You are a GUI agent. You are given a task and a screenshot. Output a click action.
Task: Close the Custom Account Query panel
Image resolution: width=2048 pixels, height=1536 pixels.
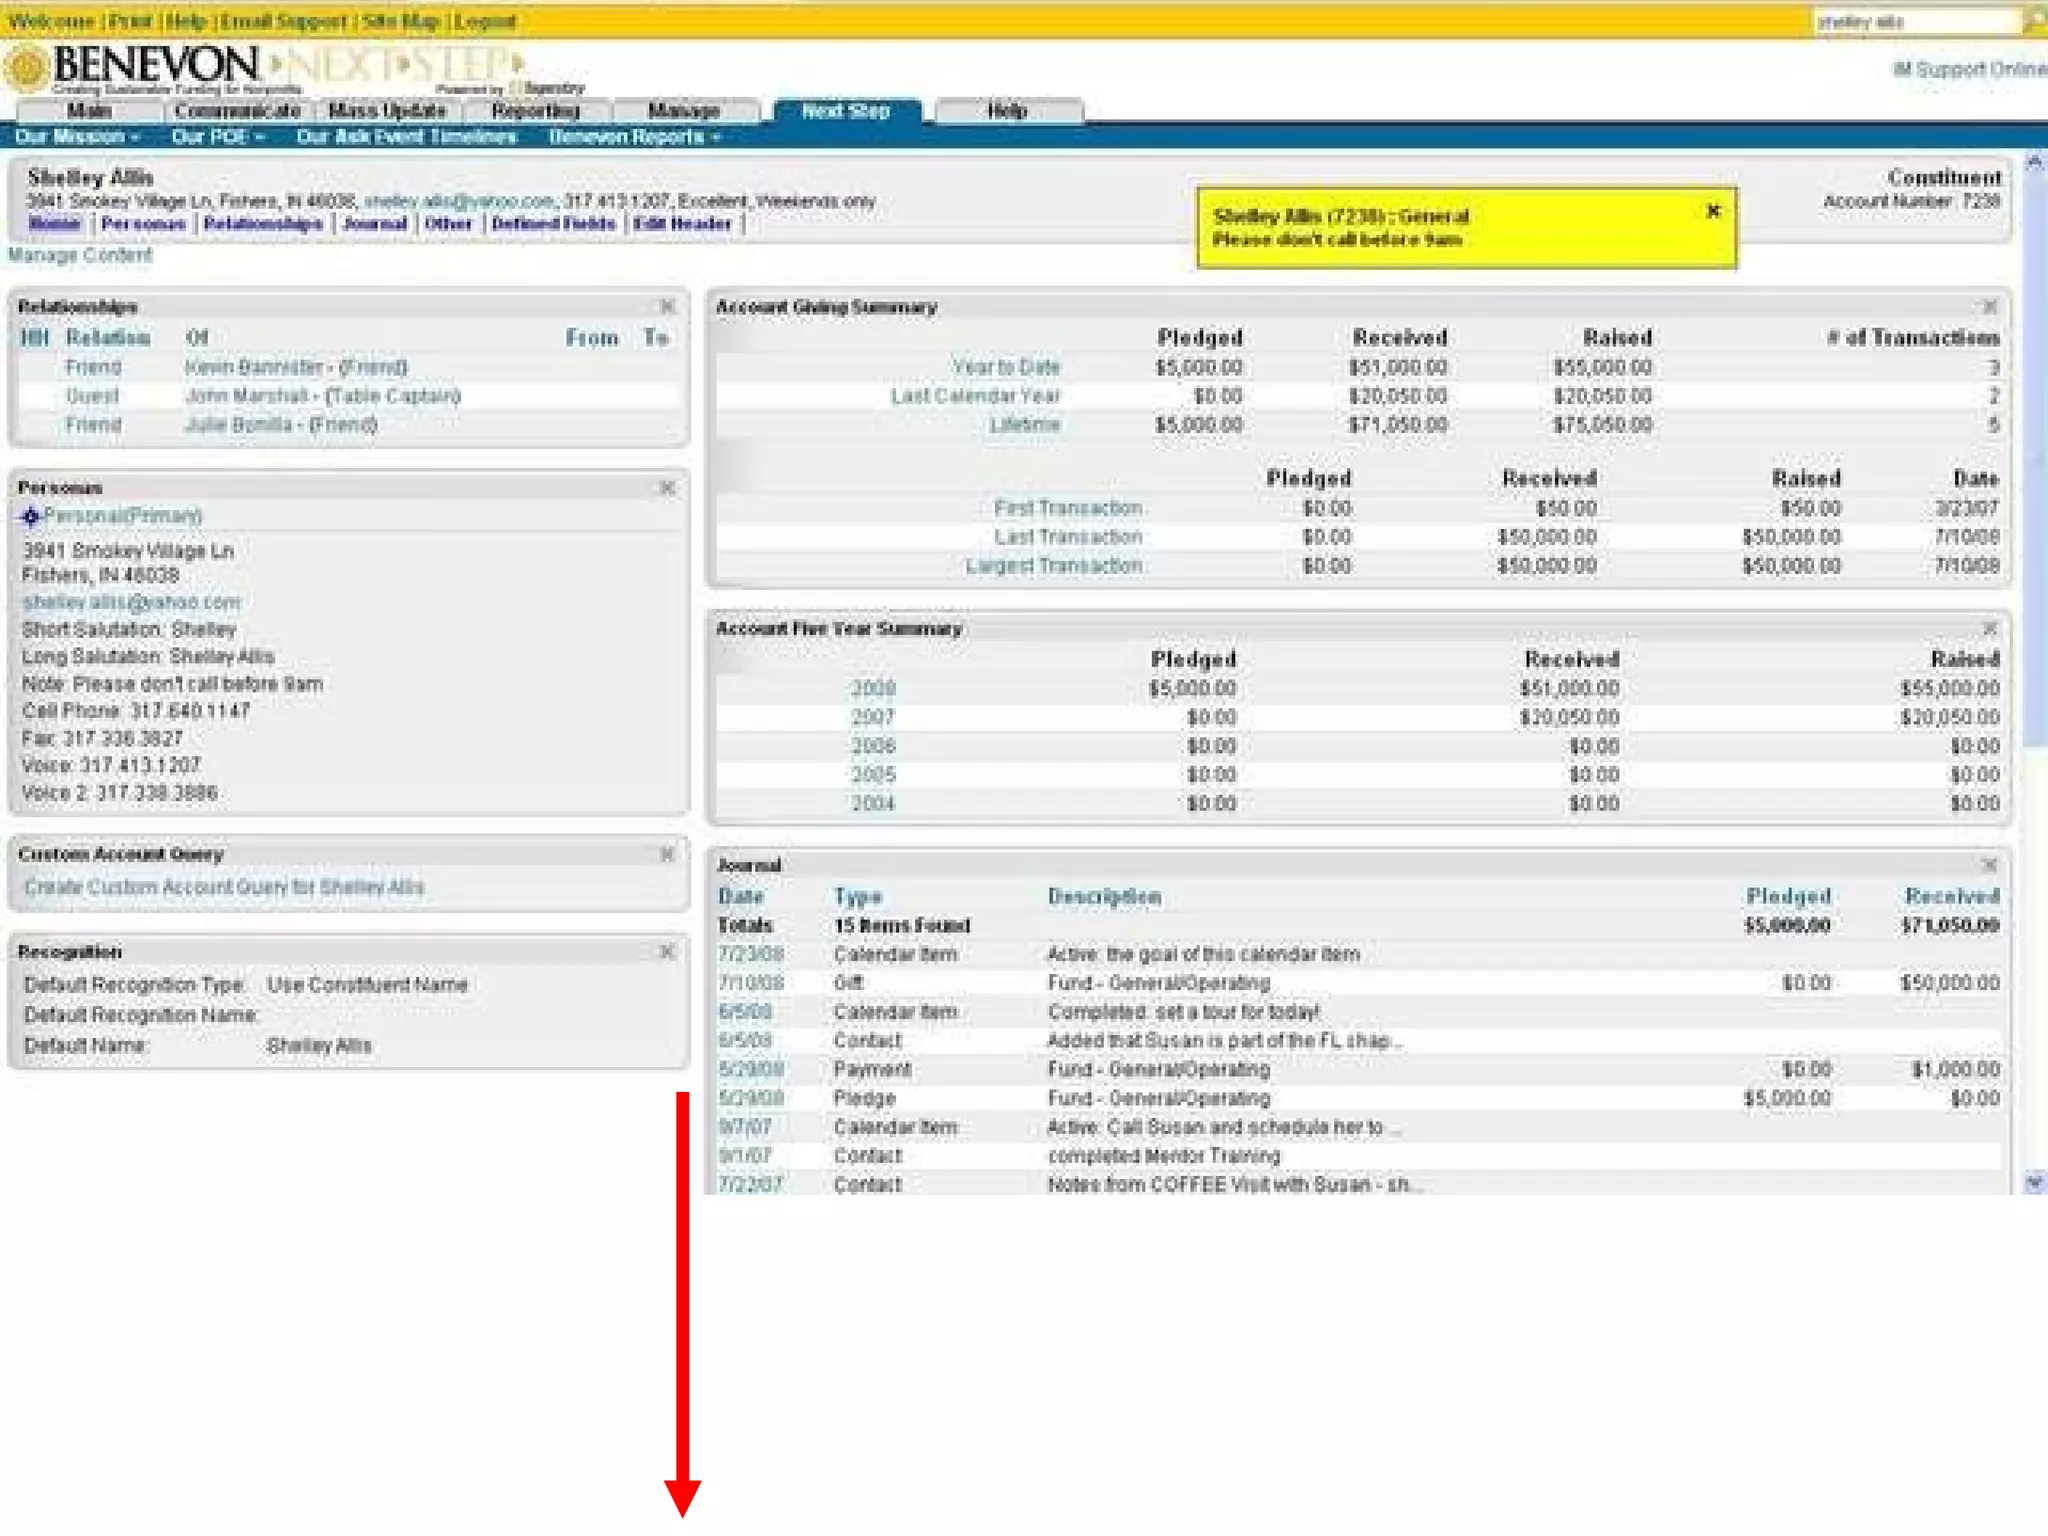pyautogui.click(x=667, y=854)
